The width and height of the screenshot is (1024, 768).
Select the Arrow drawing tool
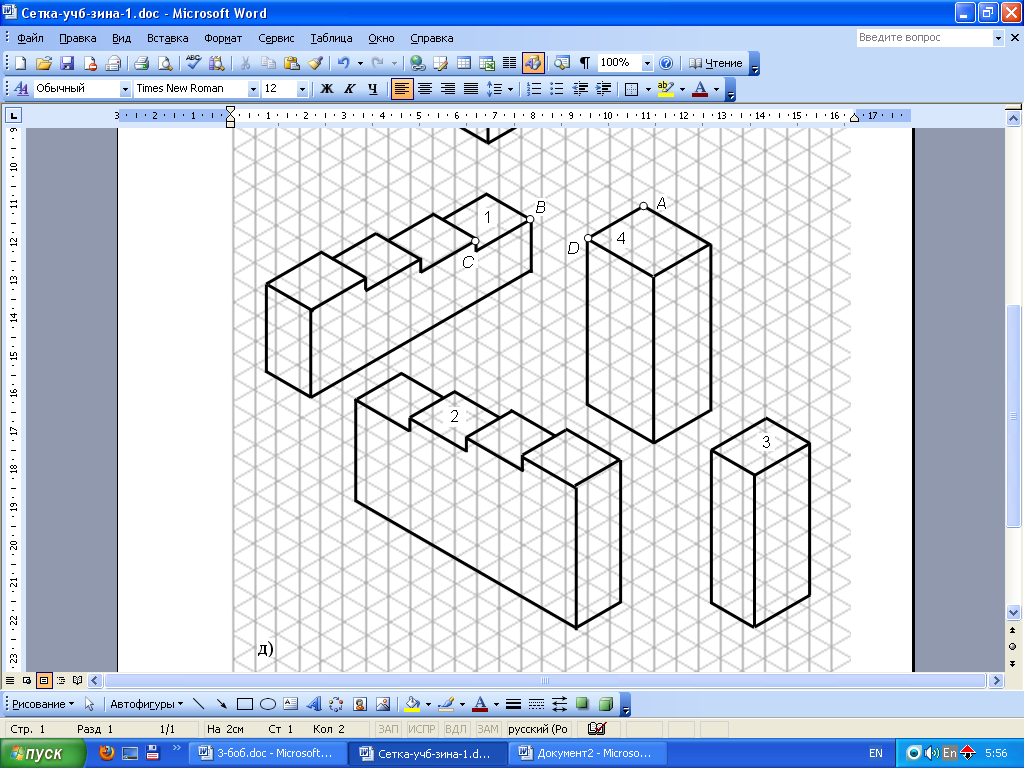222,704
